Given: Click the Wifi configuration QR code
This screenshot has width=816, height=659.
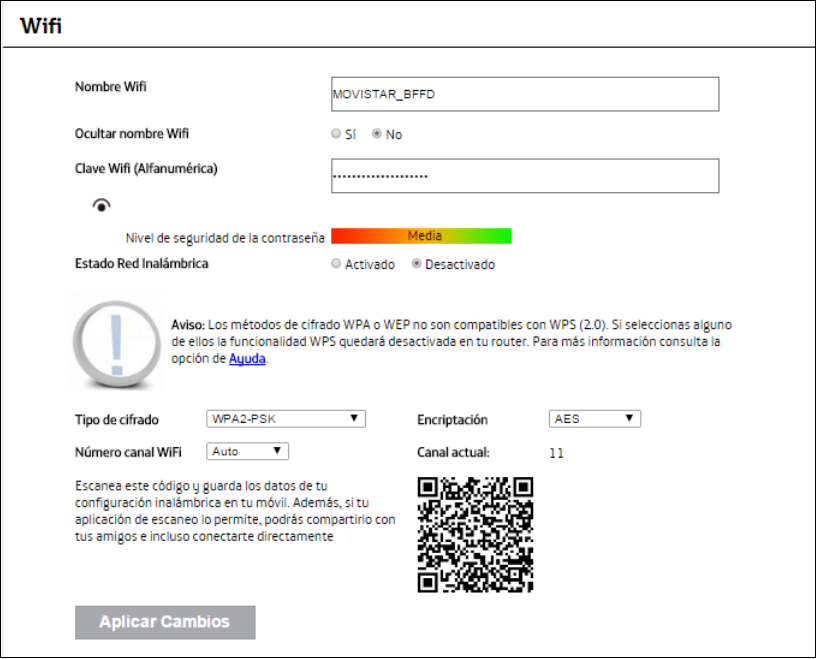Looking at the screenshot, I should (x=475, y=535).
